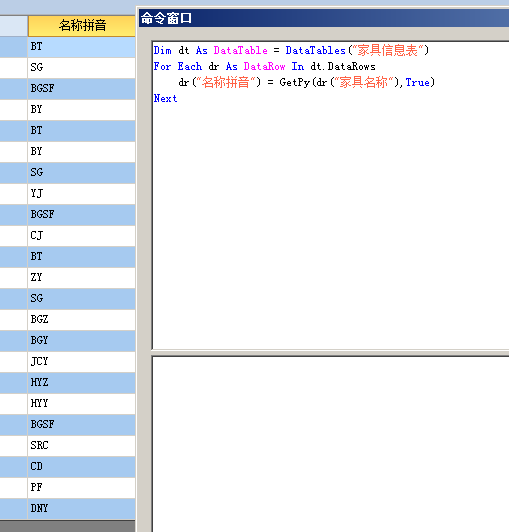Place cursor on GetPy in code
Viewport: 509px width, 532px height.
pos(295,82)
